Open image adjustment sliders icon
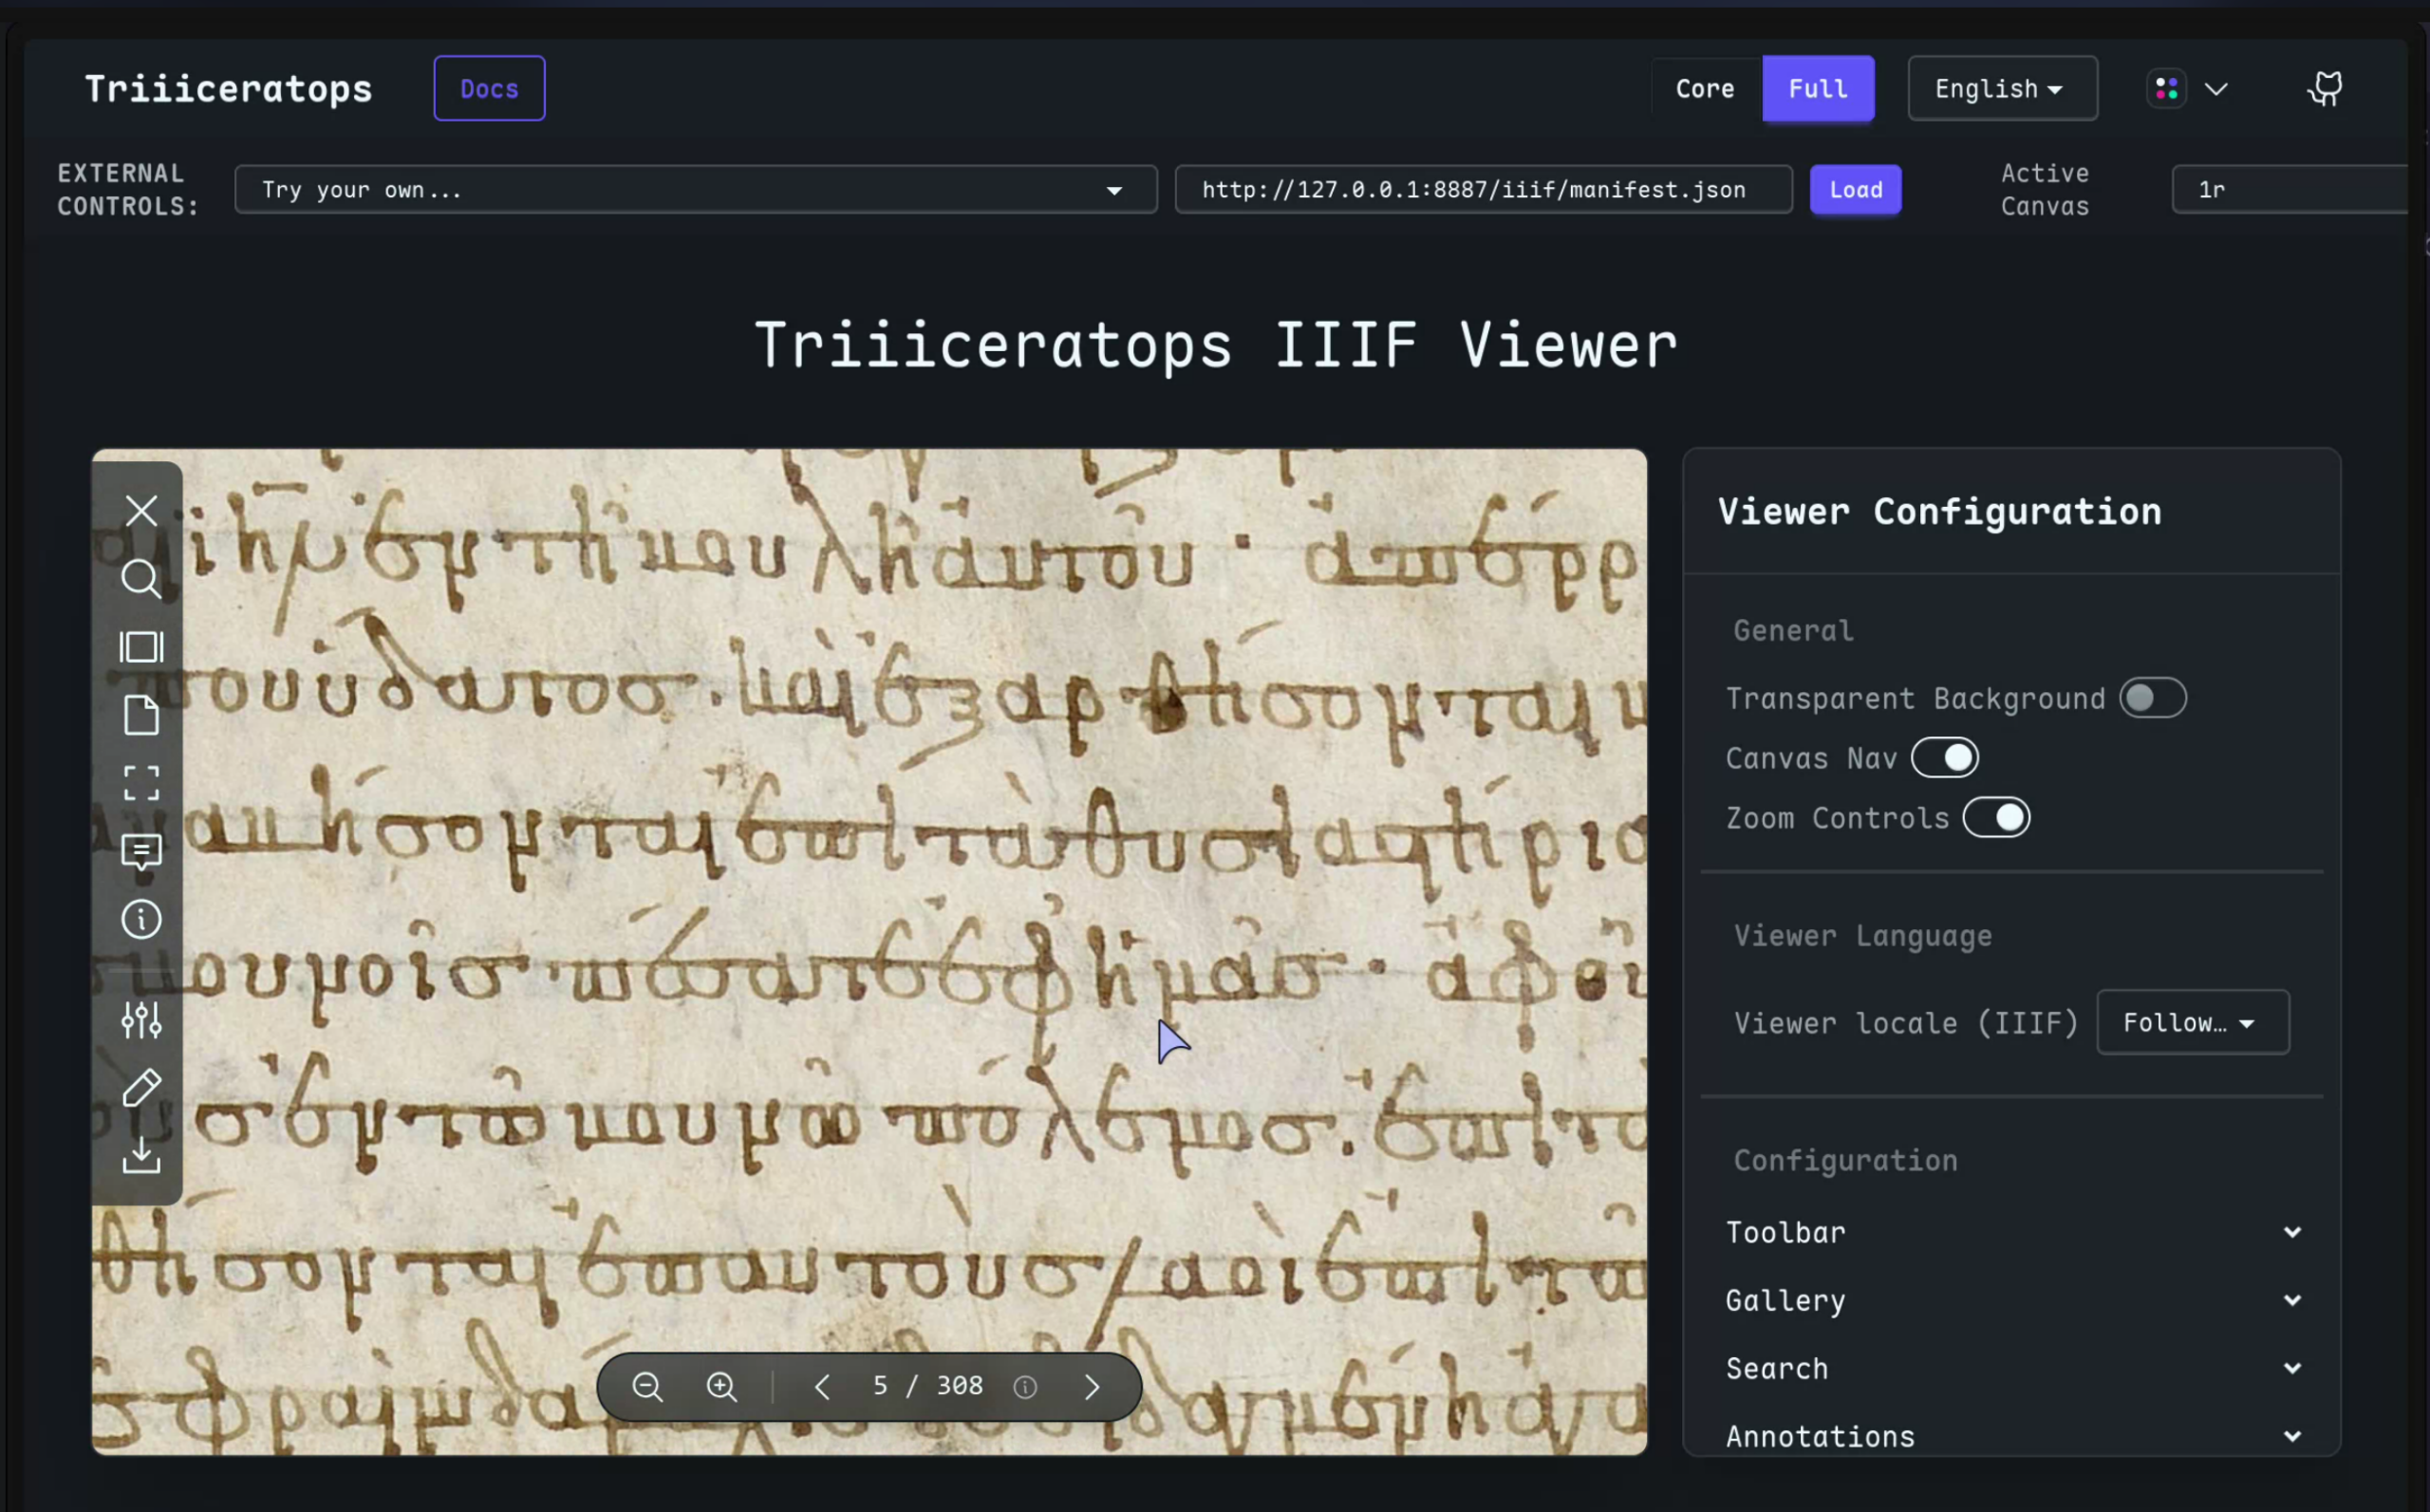Image resolution: width=2430 pixels, height=1512 pixels. click(141, 1020)
